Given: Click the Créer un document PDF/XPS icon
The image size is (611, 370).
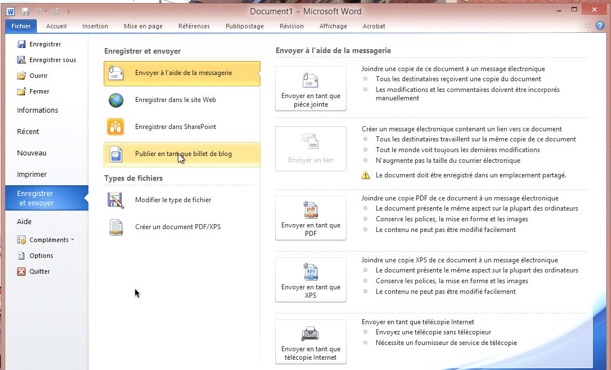Looking at the screenshot, I should coord(116,227).
